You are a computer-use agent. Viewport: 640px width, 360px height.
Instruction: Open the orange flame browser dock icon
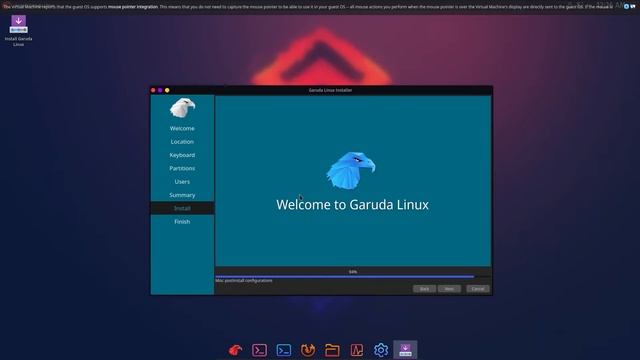[x=308, y=350]
